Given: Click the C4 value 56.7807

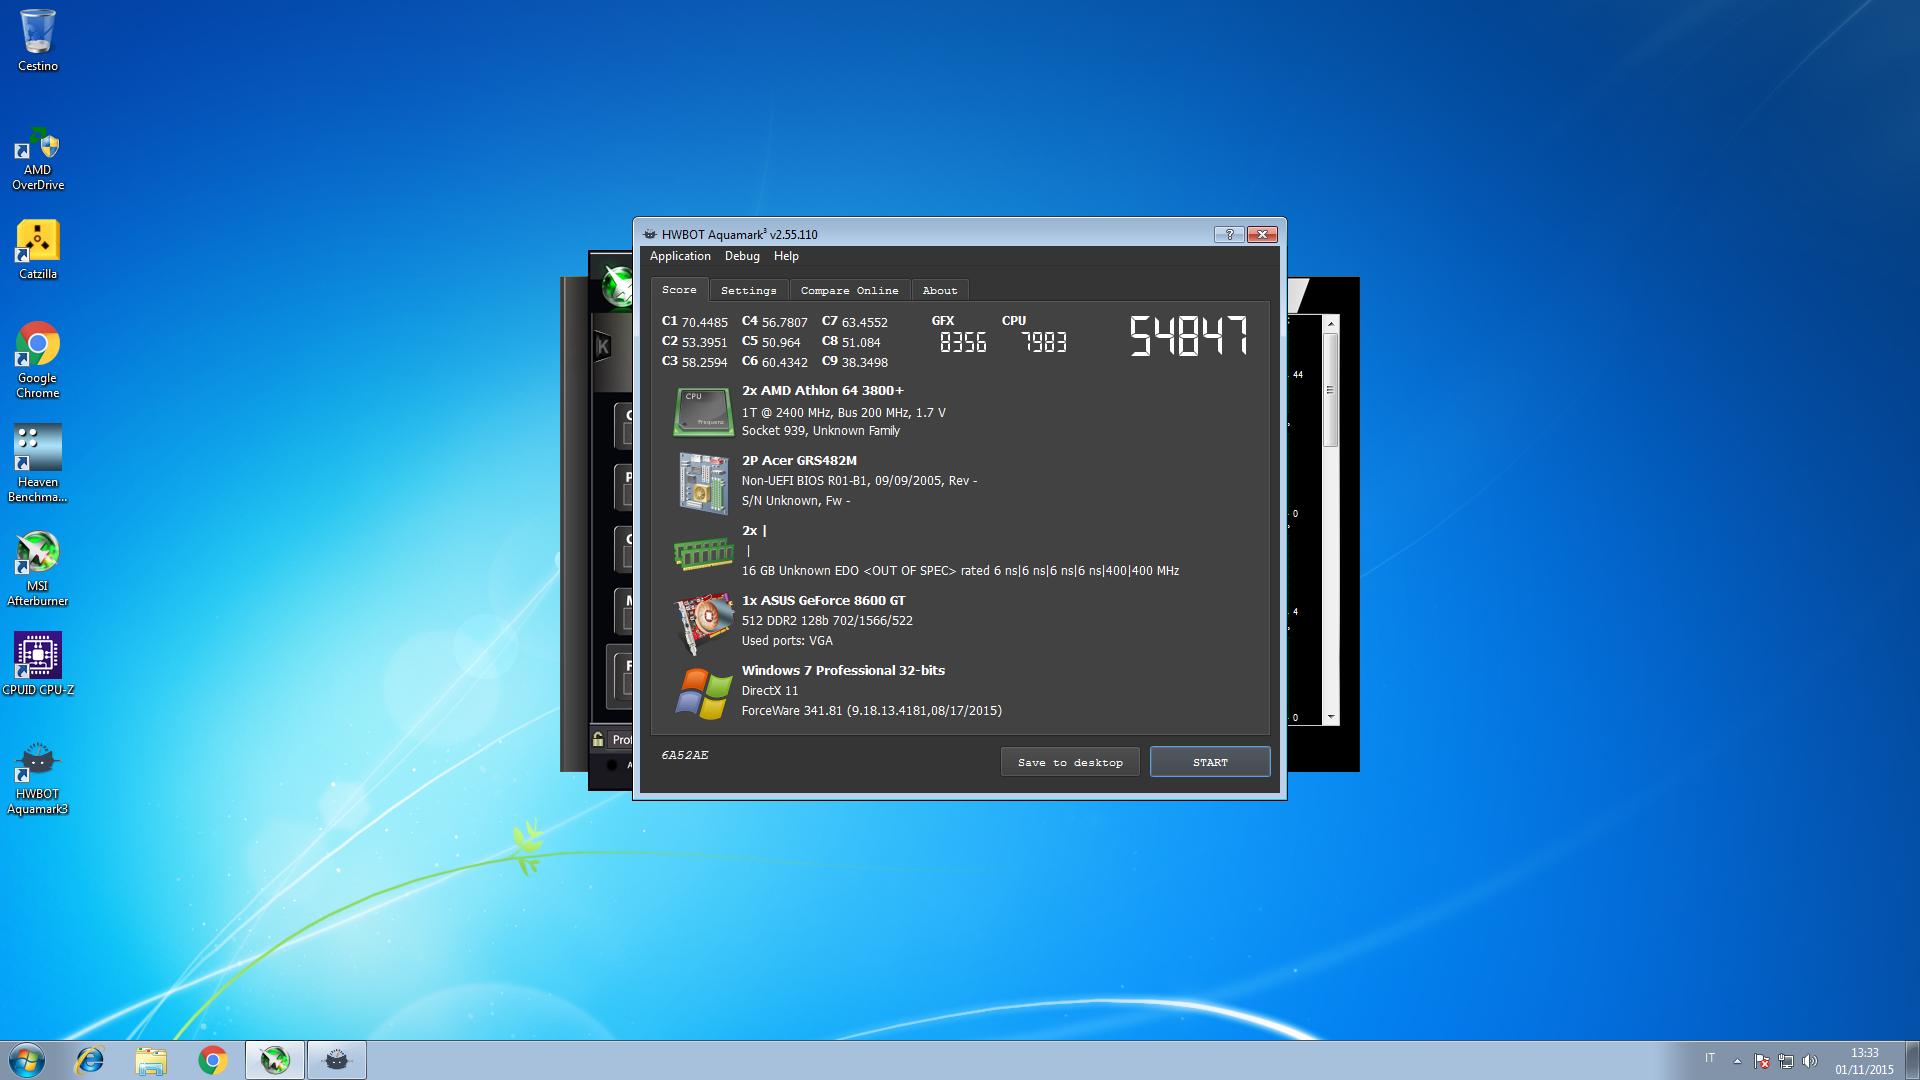Looking at the screenshot, I should (x=785, y=322).
